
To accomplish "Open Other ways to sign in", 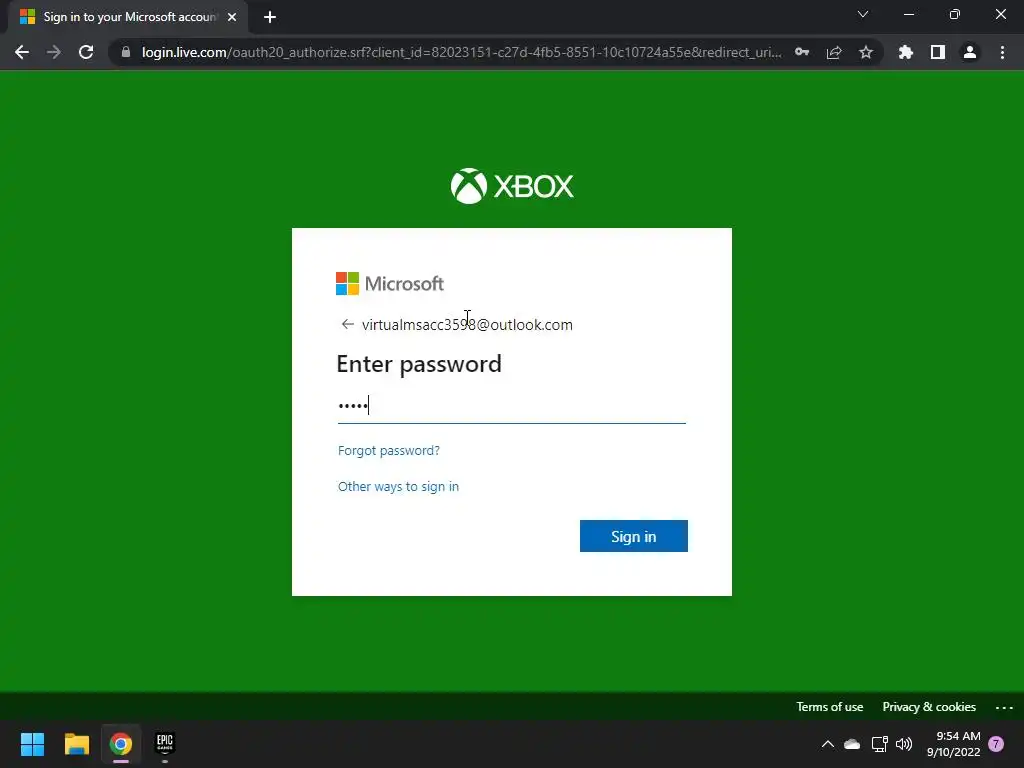I will coord(398,487).
